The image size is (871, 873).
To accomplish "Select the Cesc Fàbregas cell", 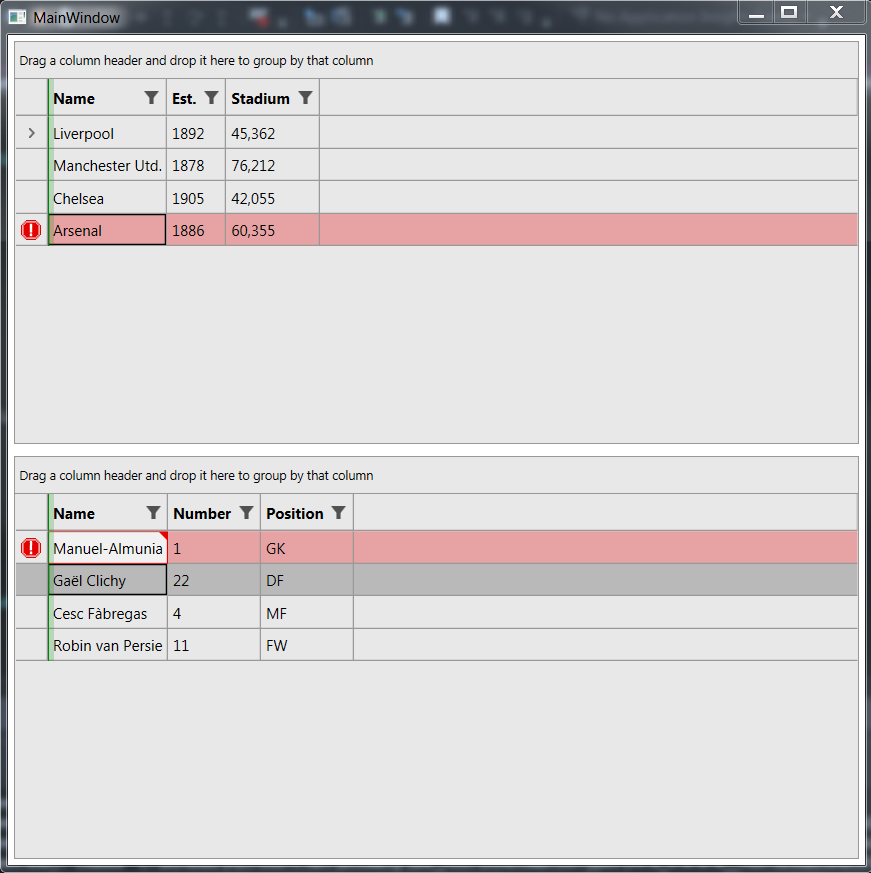I will [x=109, y=613].
